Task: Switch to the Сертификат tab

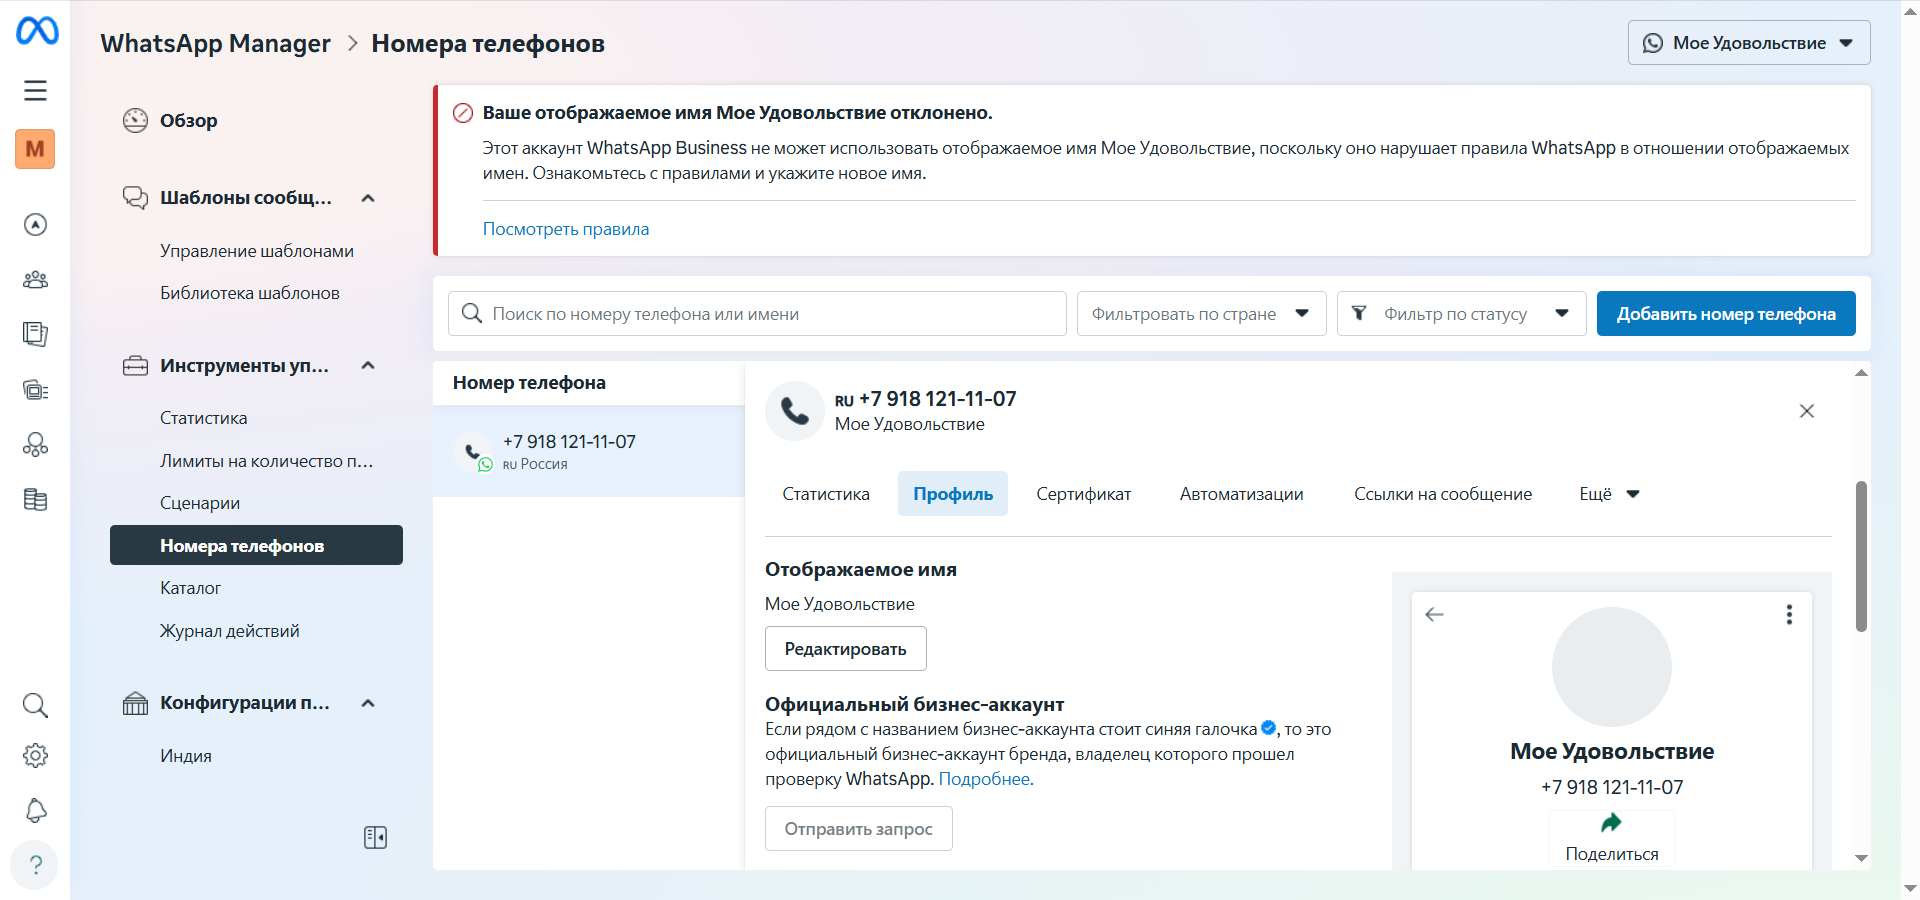Action: [x=1083, y=494]
